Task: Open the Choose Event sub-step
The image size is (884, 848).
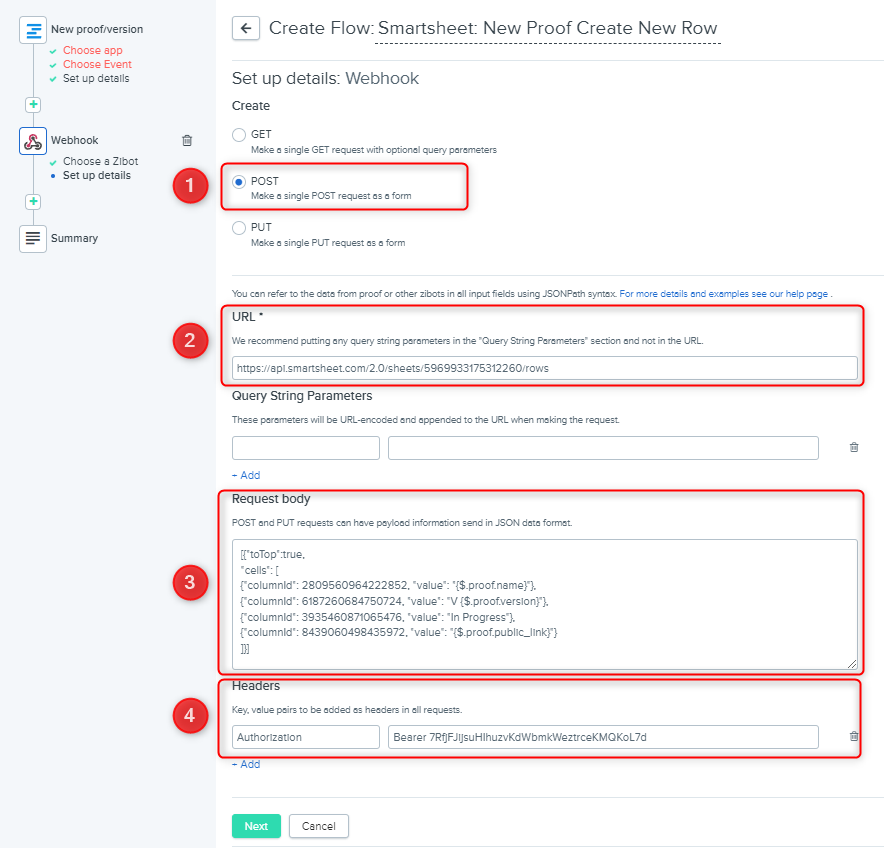Action: (x=96, y=64)
